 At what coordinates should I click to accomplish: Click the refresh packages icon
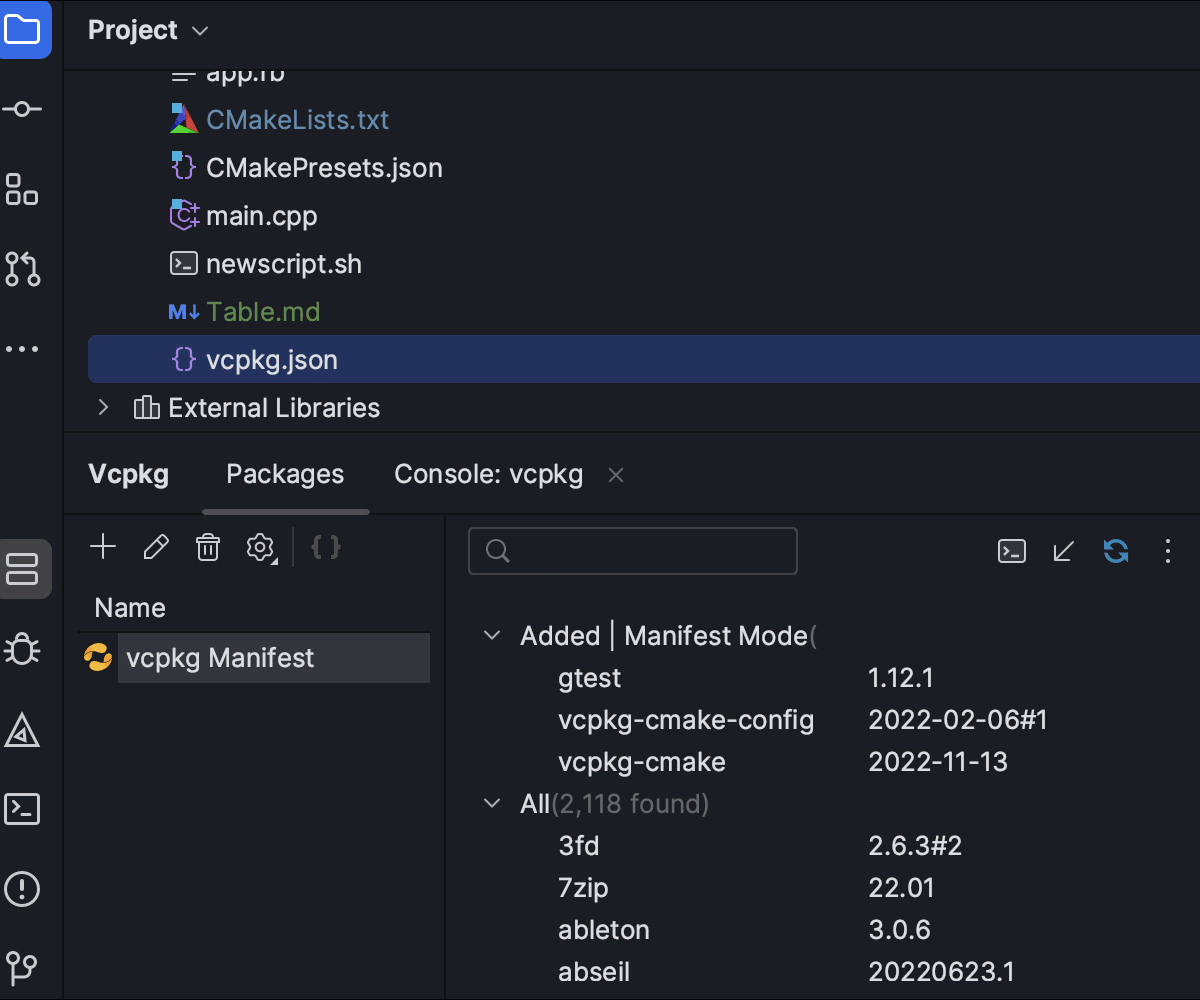[x=1116, y=551]
